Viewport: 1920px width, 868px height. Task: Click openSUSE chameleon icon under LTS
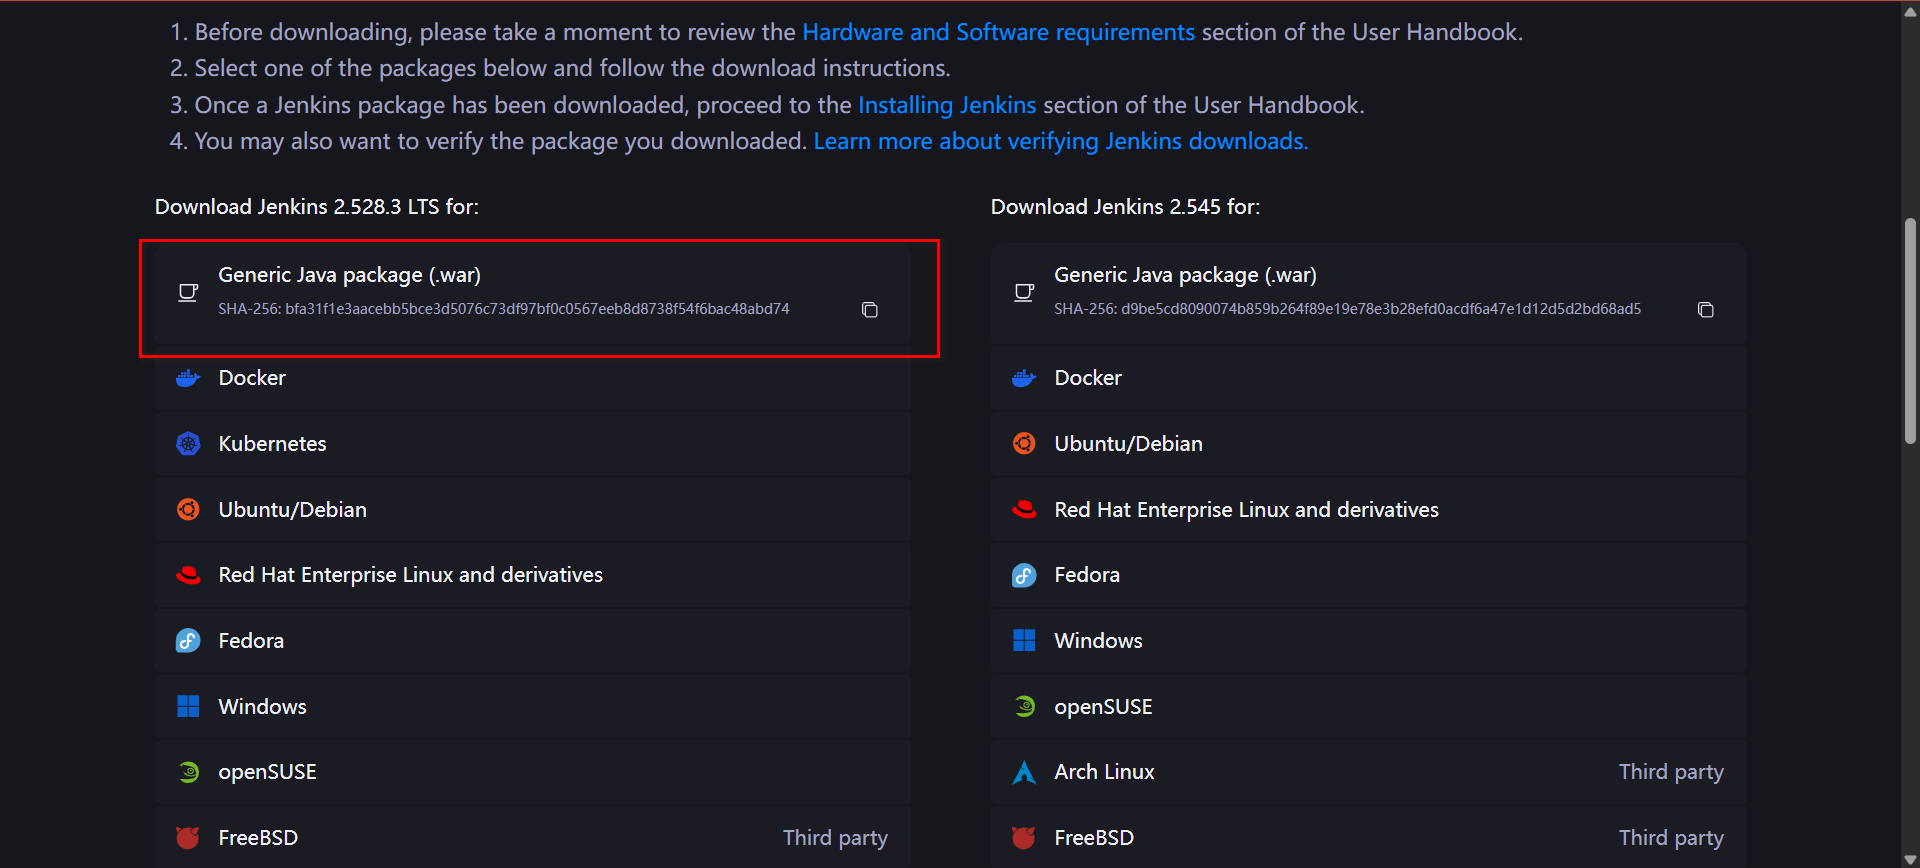tap(188, 772)
